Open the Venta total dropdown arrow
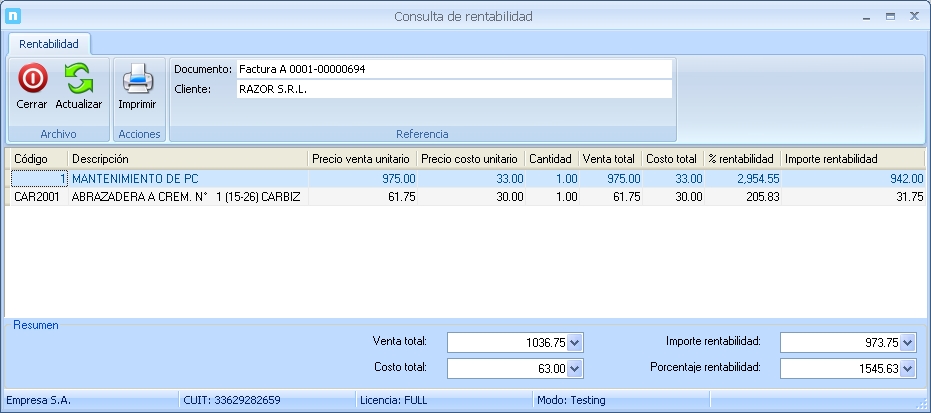931x413 pixels. 575,342
